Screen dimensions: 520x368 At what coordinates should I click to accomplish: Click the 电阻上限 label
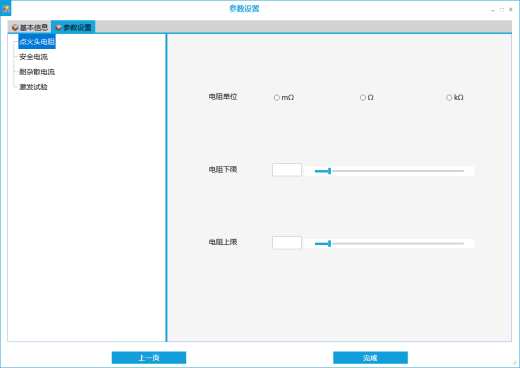[x=223, y=242]
